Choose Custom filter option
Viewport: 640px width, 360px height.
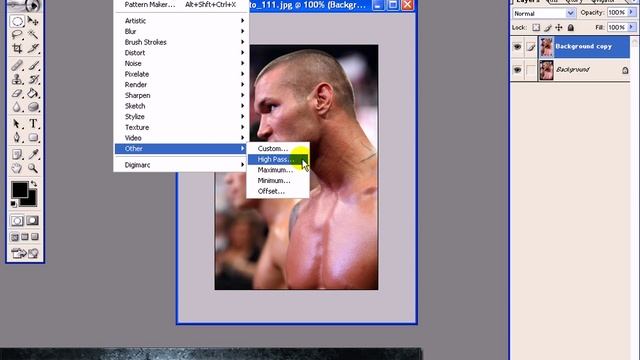278,149
